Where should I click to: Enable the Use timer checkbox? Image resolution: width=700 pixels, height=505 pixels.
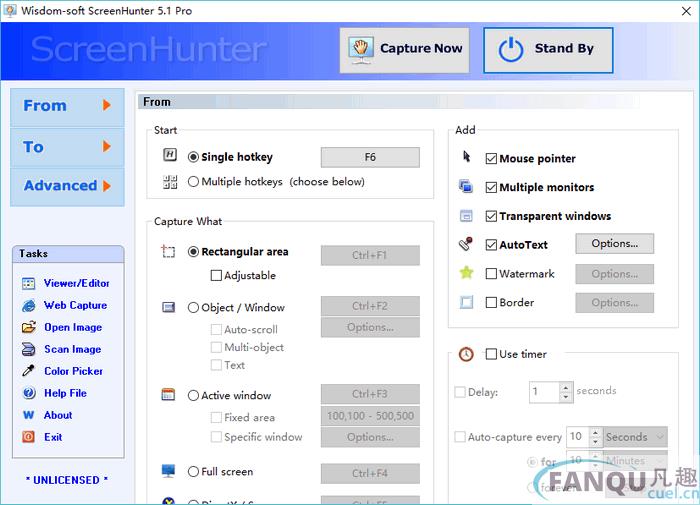click(491, 354)
